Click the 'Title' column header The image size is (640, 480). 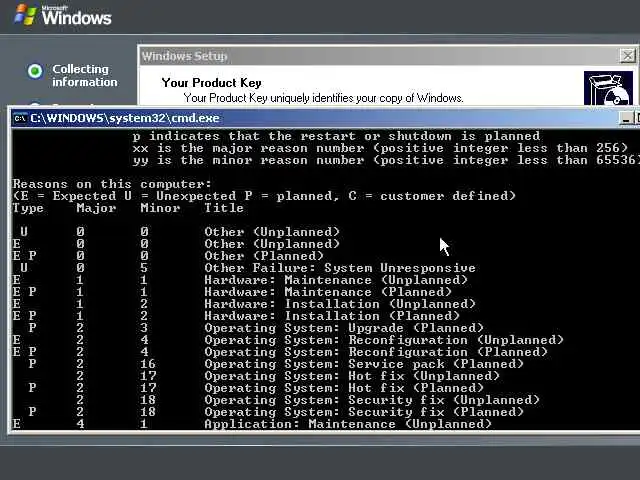coord(224,209)
